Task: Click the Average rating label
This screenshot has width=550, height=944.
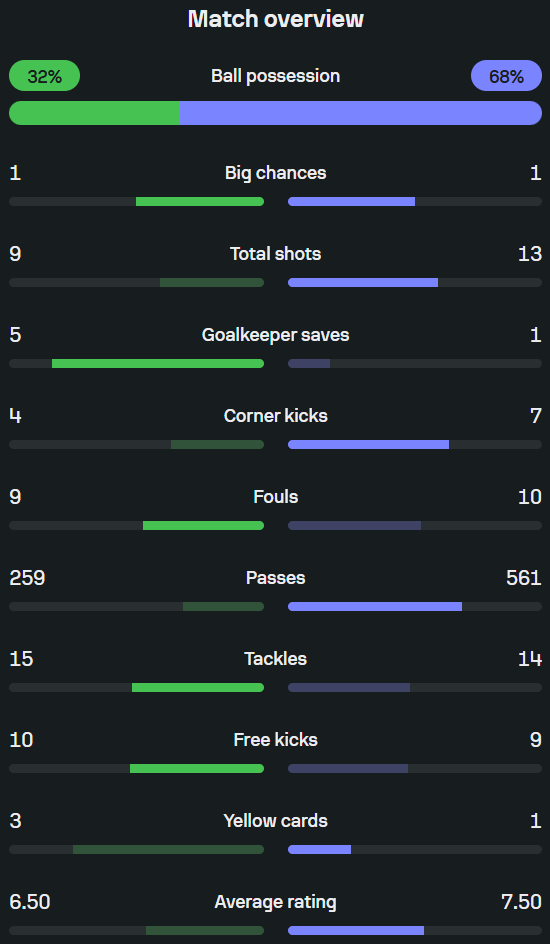Action: pos(276,902)
